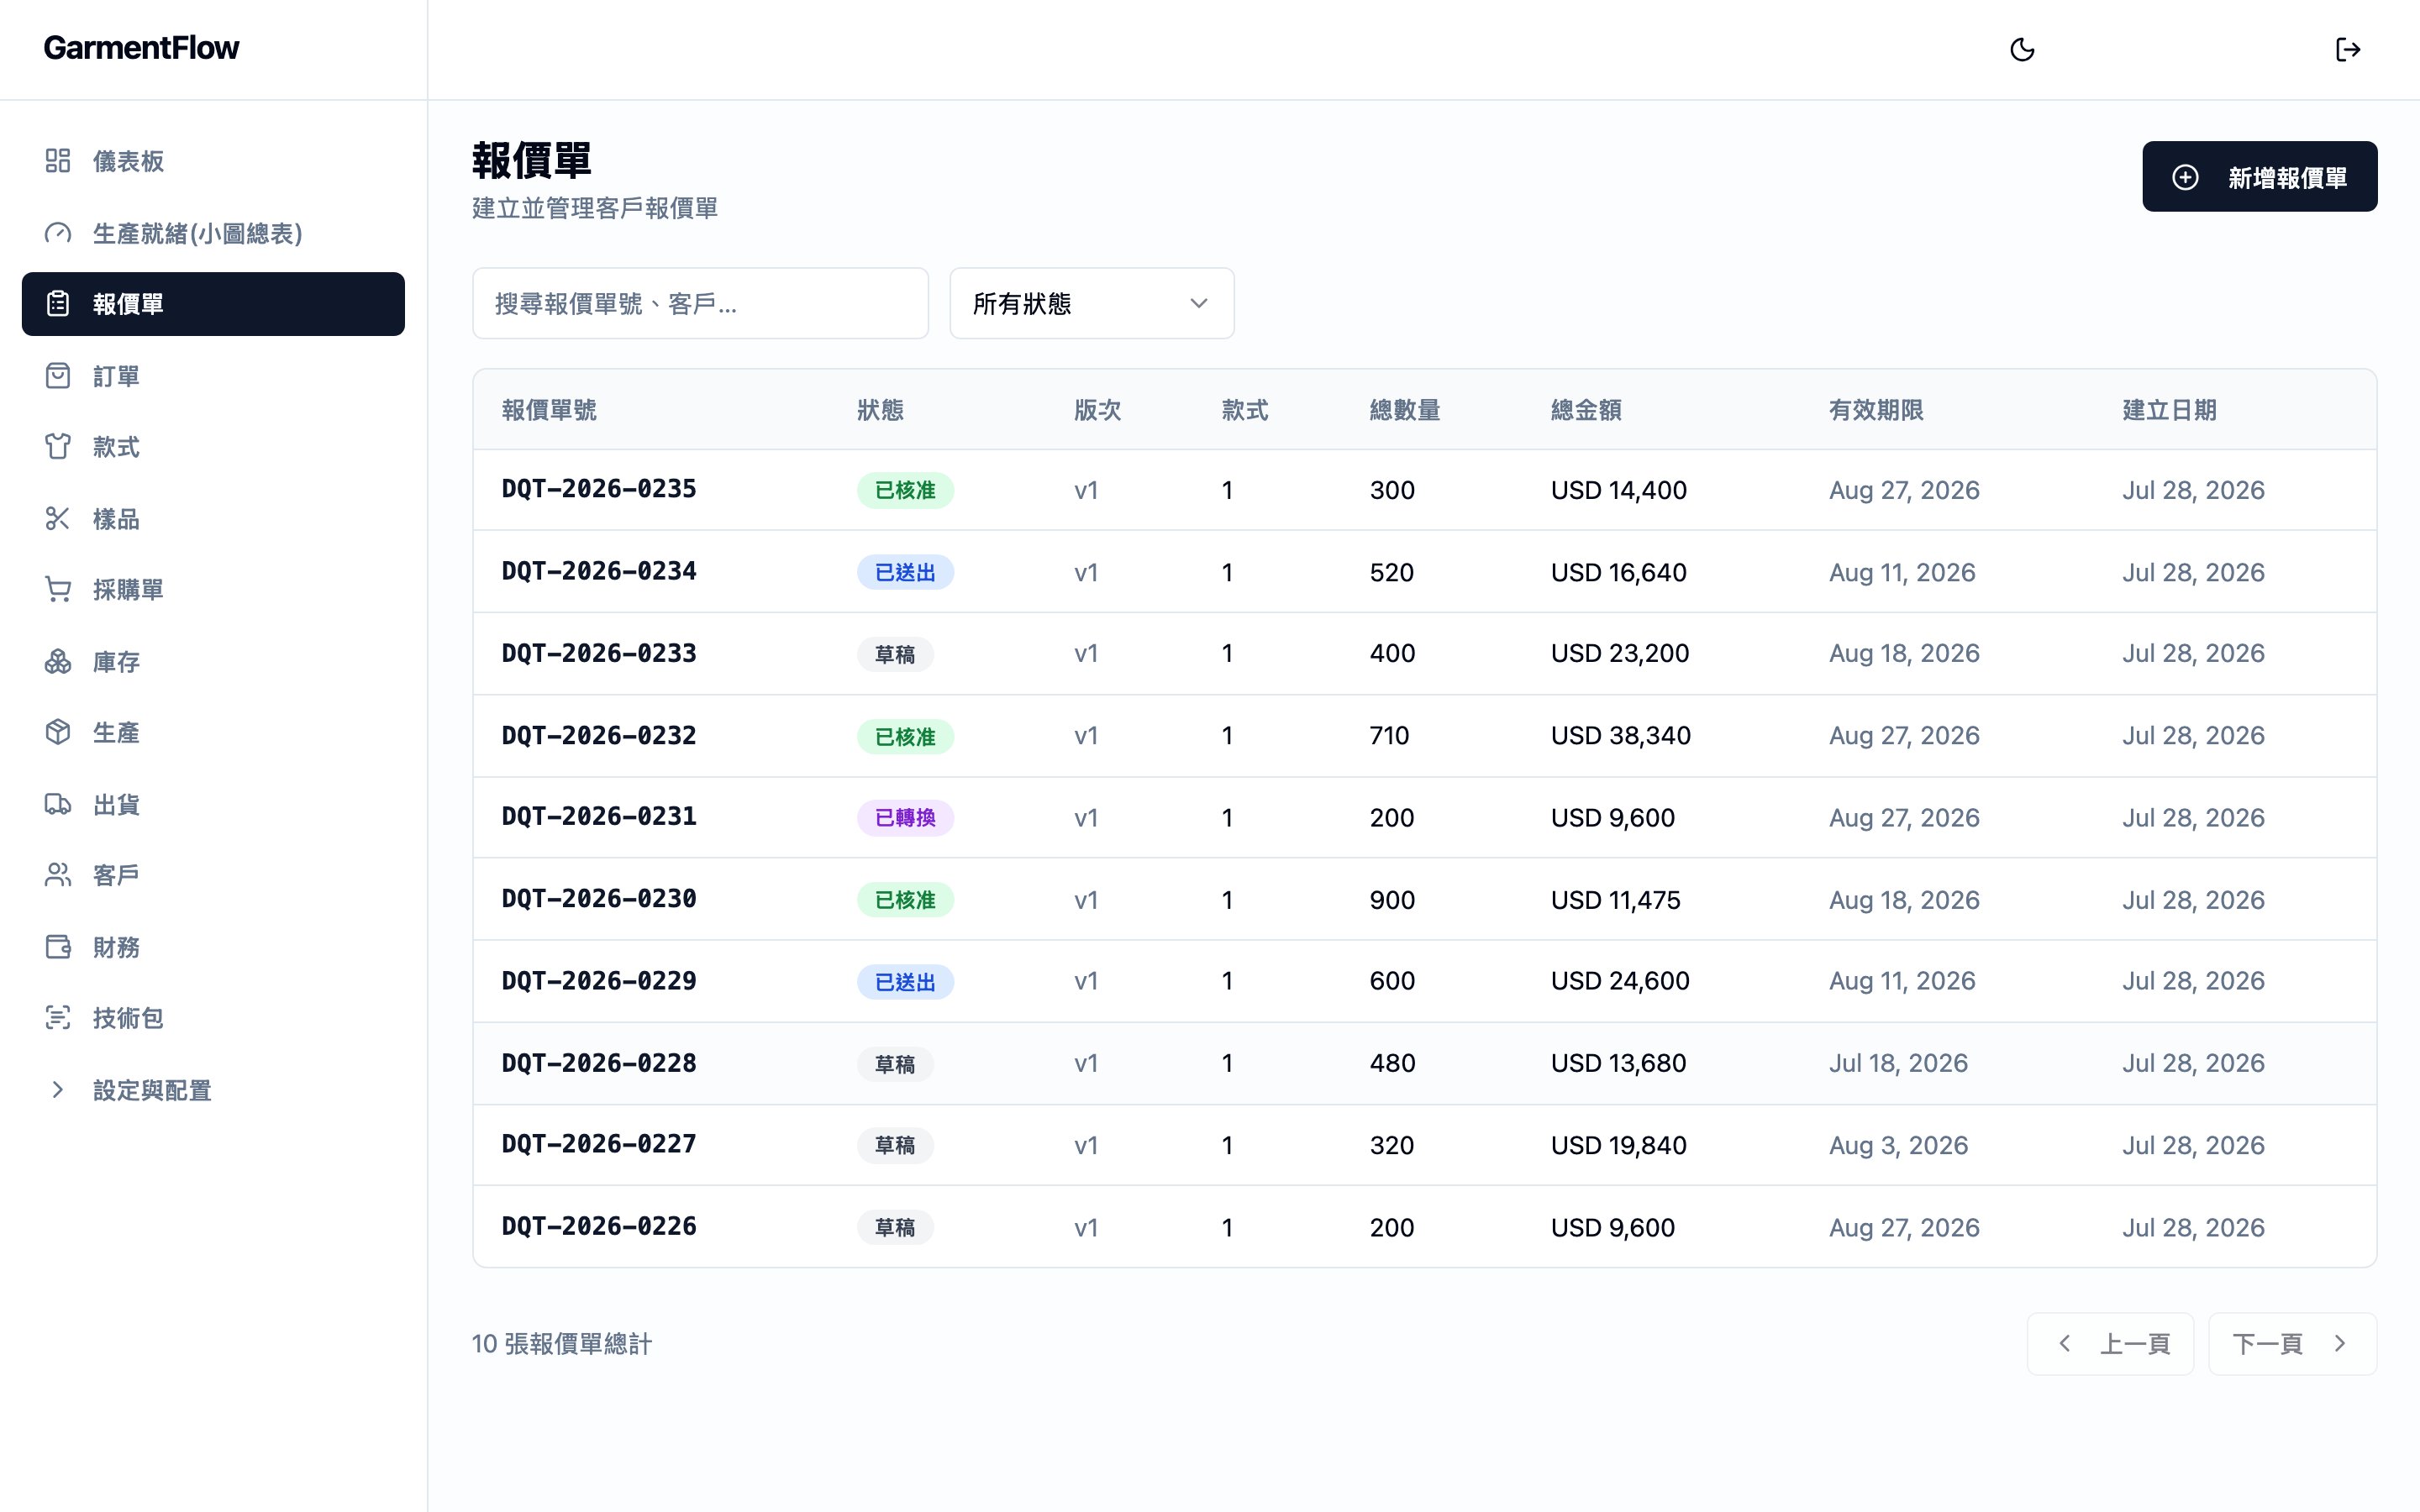The width and height of the screenshot is (2420, 1512).
Task: Click the 新增報價單 button
Action: point(2259,177)
